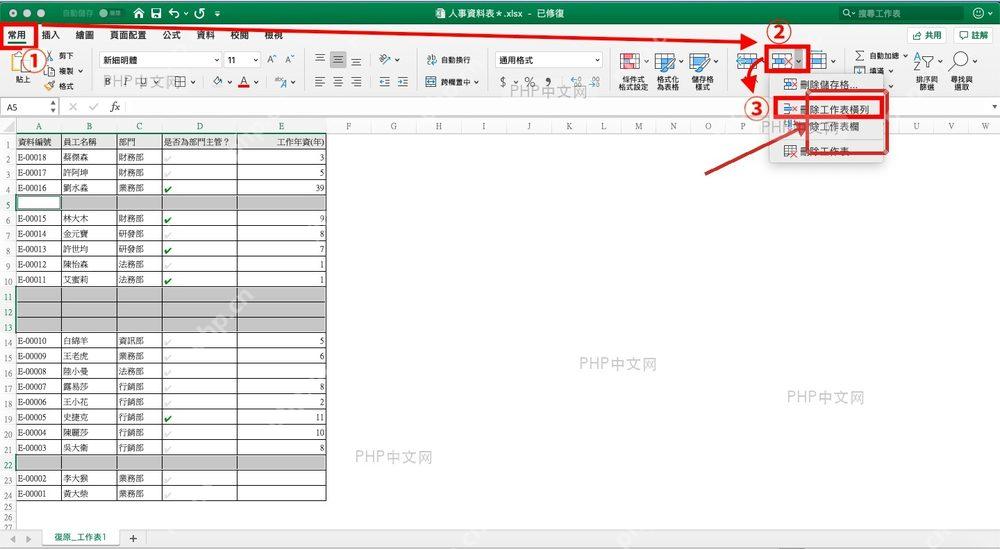
Task: Toggle the 自動儲存 autosave switch
Action: (111, 13)
